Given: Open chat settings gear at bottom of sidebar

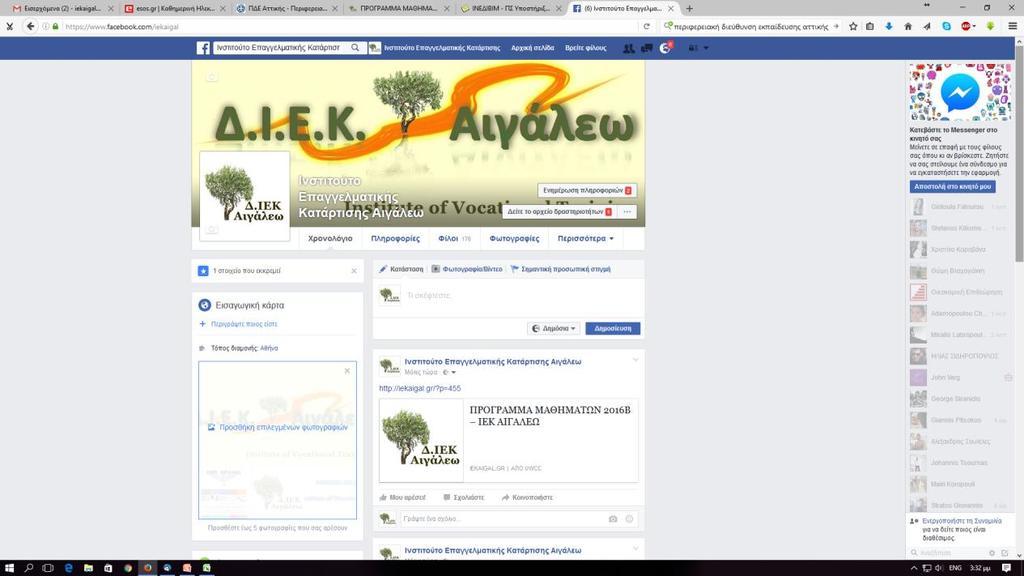Looking at the screenshot, I should [x=992, y=553].
